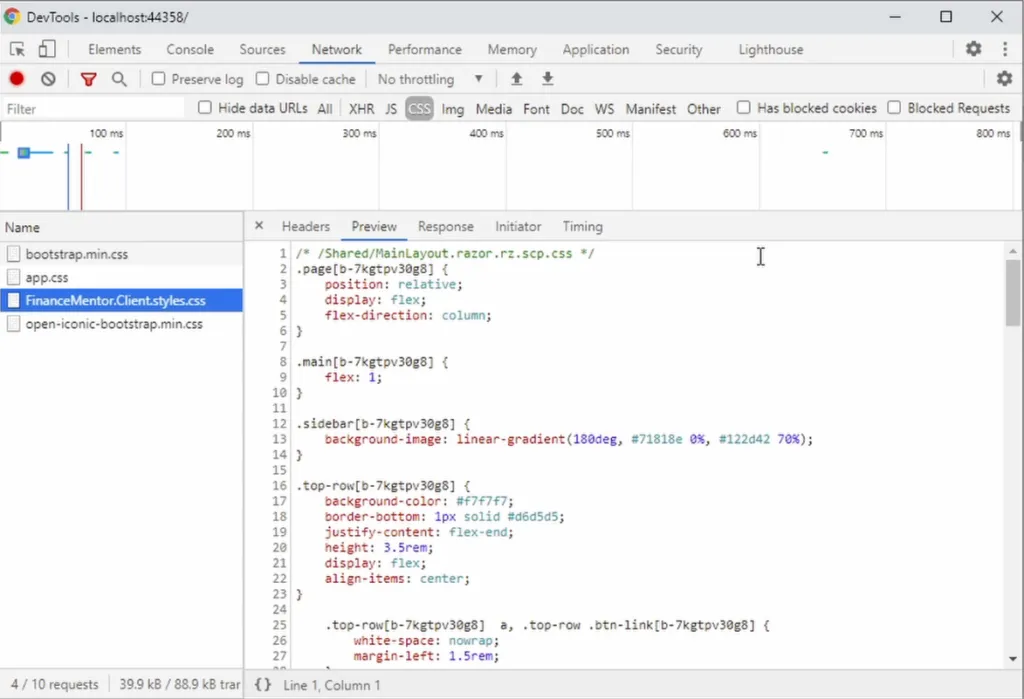
Task: Open the Performance panel tab
Action: [x=424, y=50]
